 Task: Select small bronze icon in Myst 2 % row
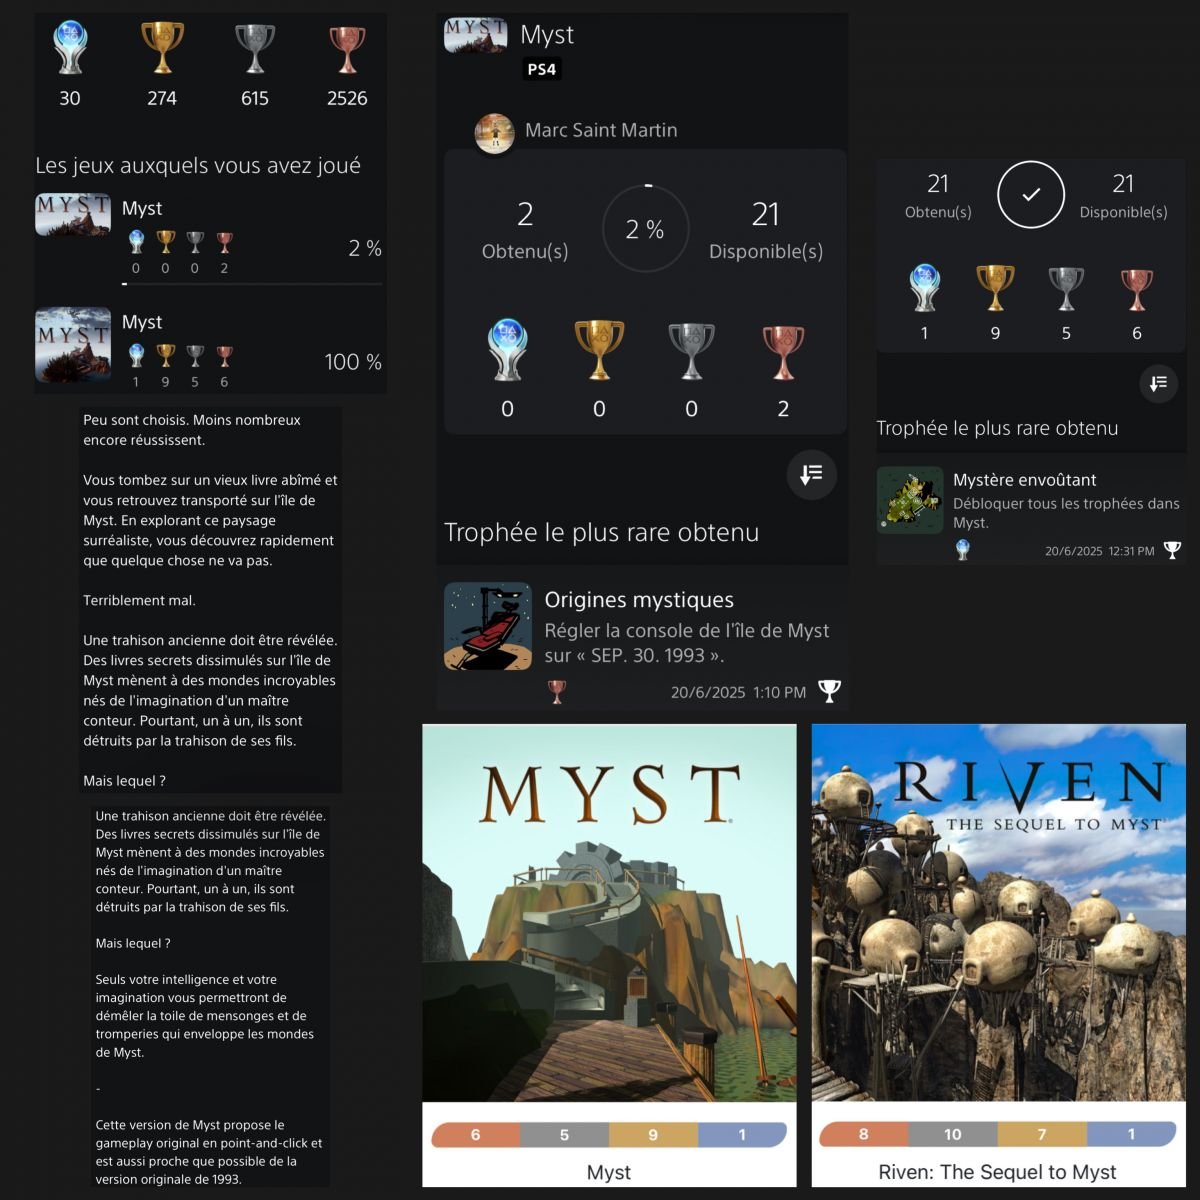(224, 242)
